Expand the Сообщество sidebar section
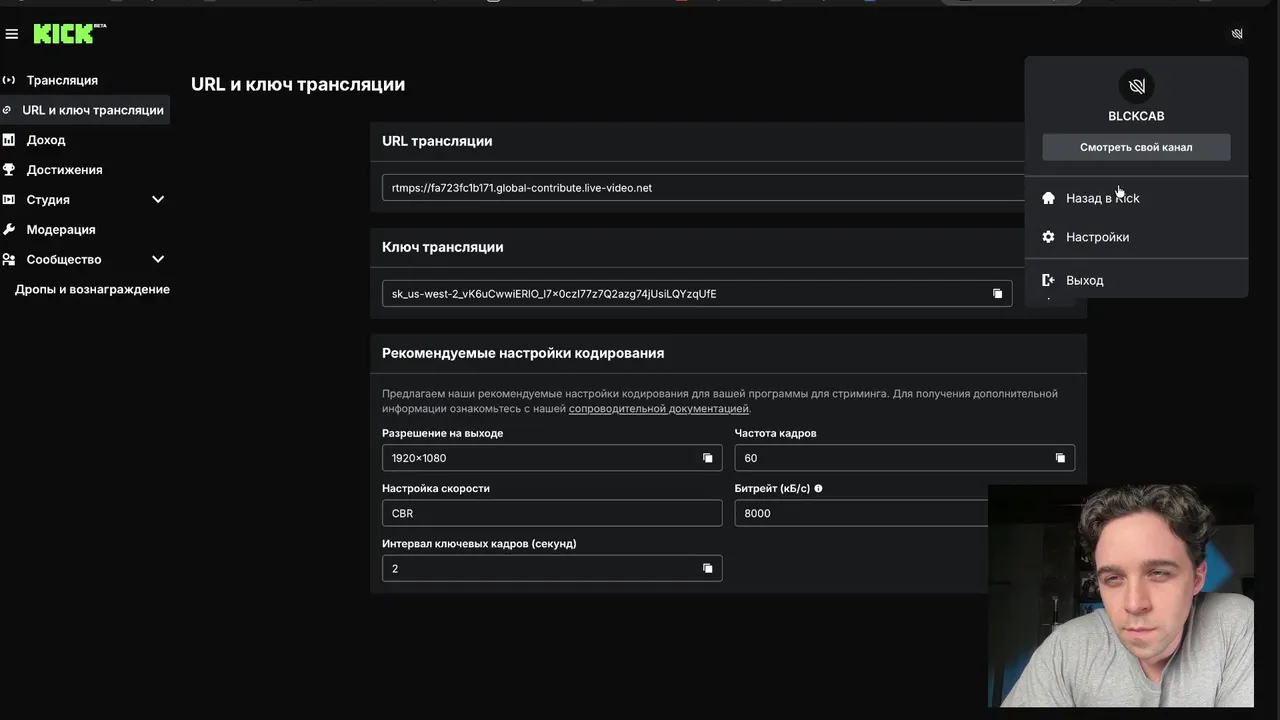 pos(157,259)
